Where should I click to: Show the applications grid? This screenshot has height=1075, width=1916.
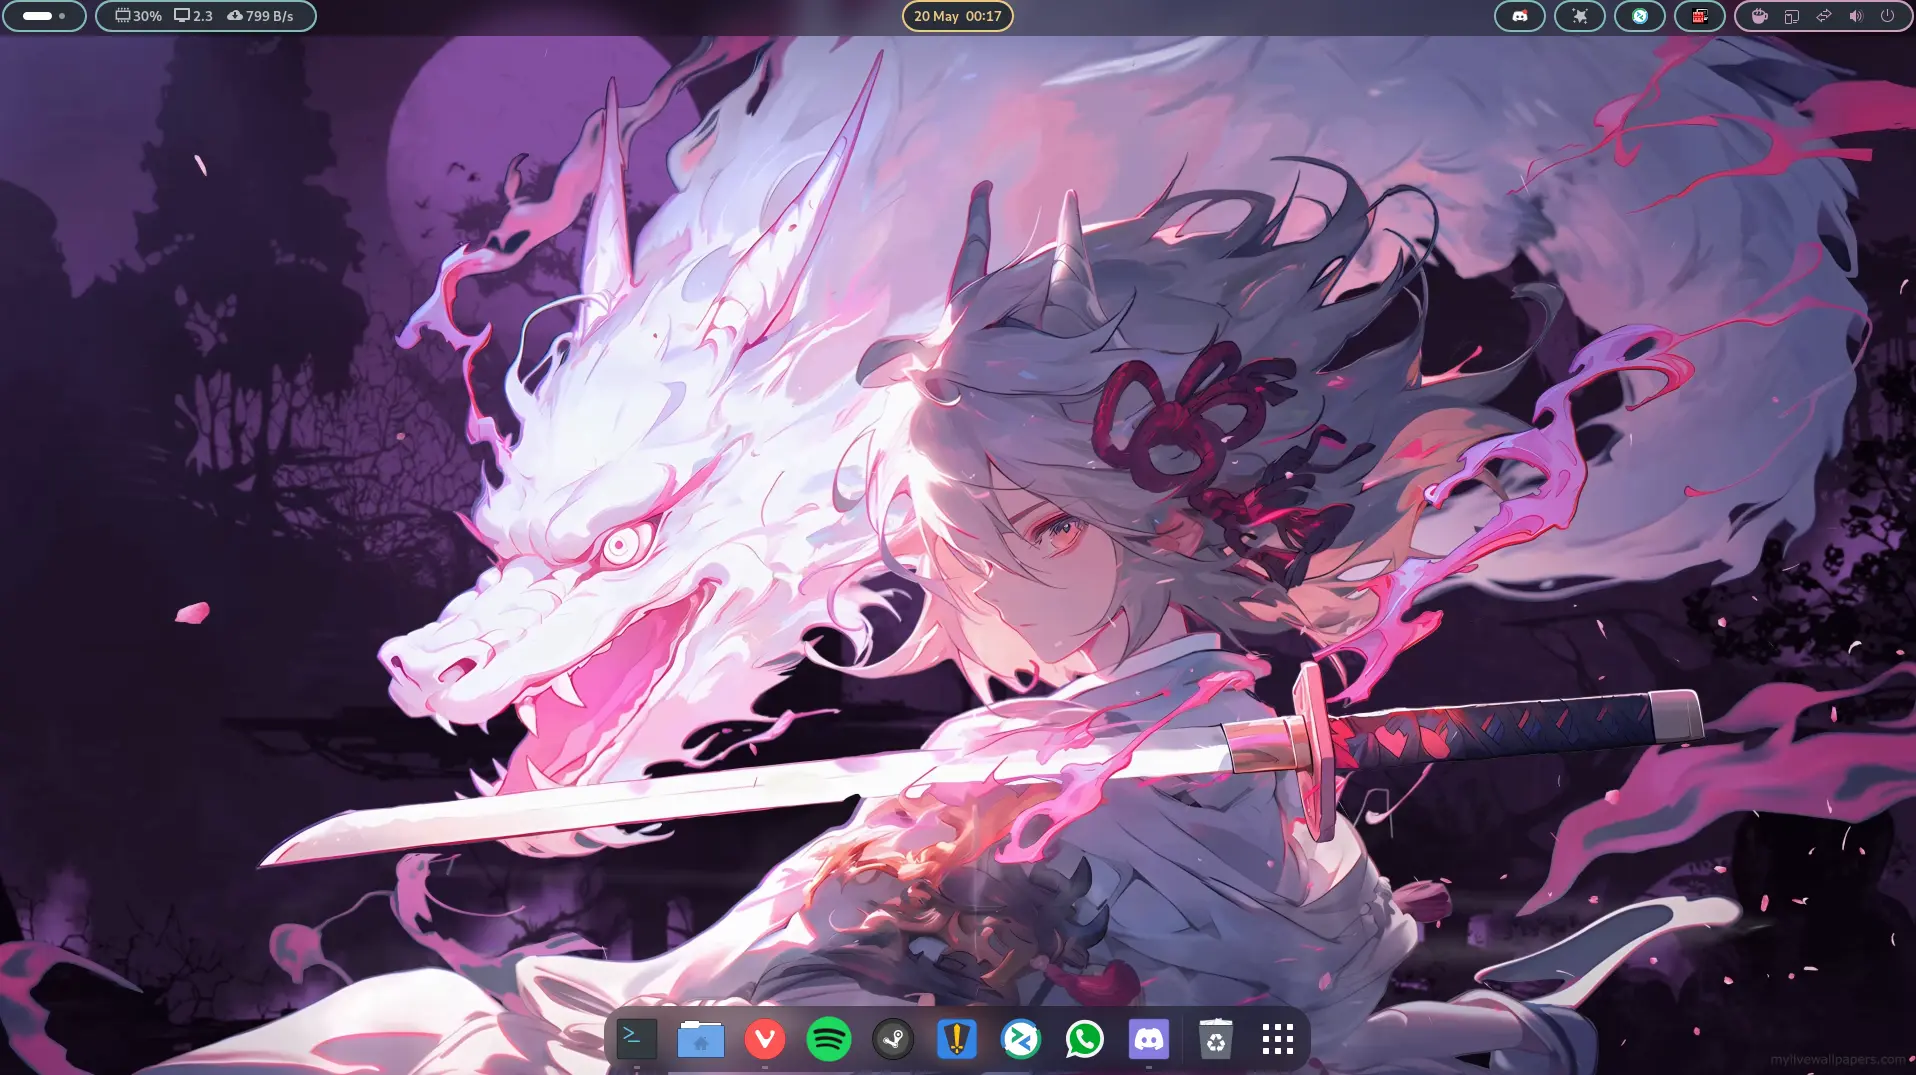click(1278, 1040)
